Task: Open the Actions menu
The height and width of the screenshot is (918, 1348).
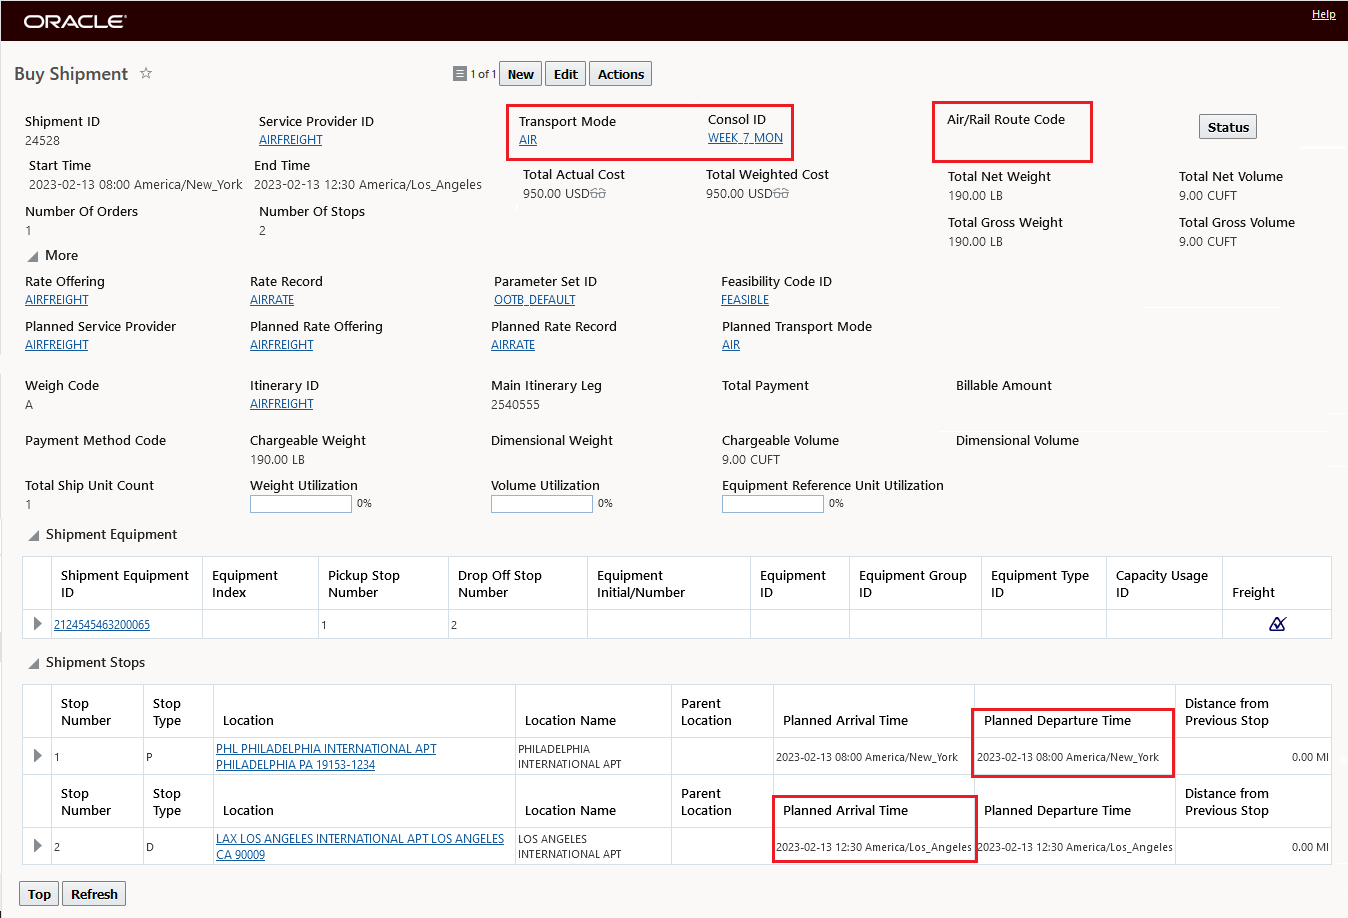Action: pos(620,74)
